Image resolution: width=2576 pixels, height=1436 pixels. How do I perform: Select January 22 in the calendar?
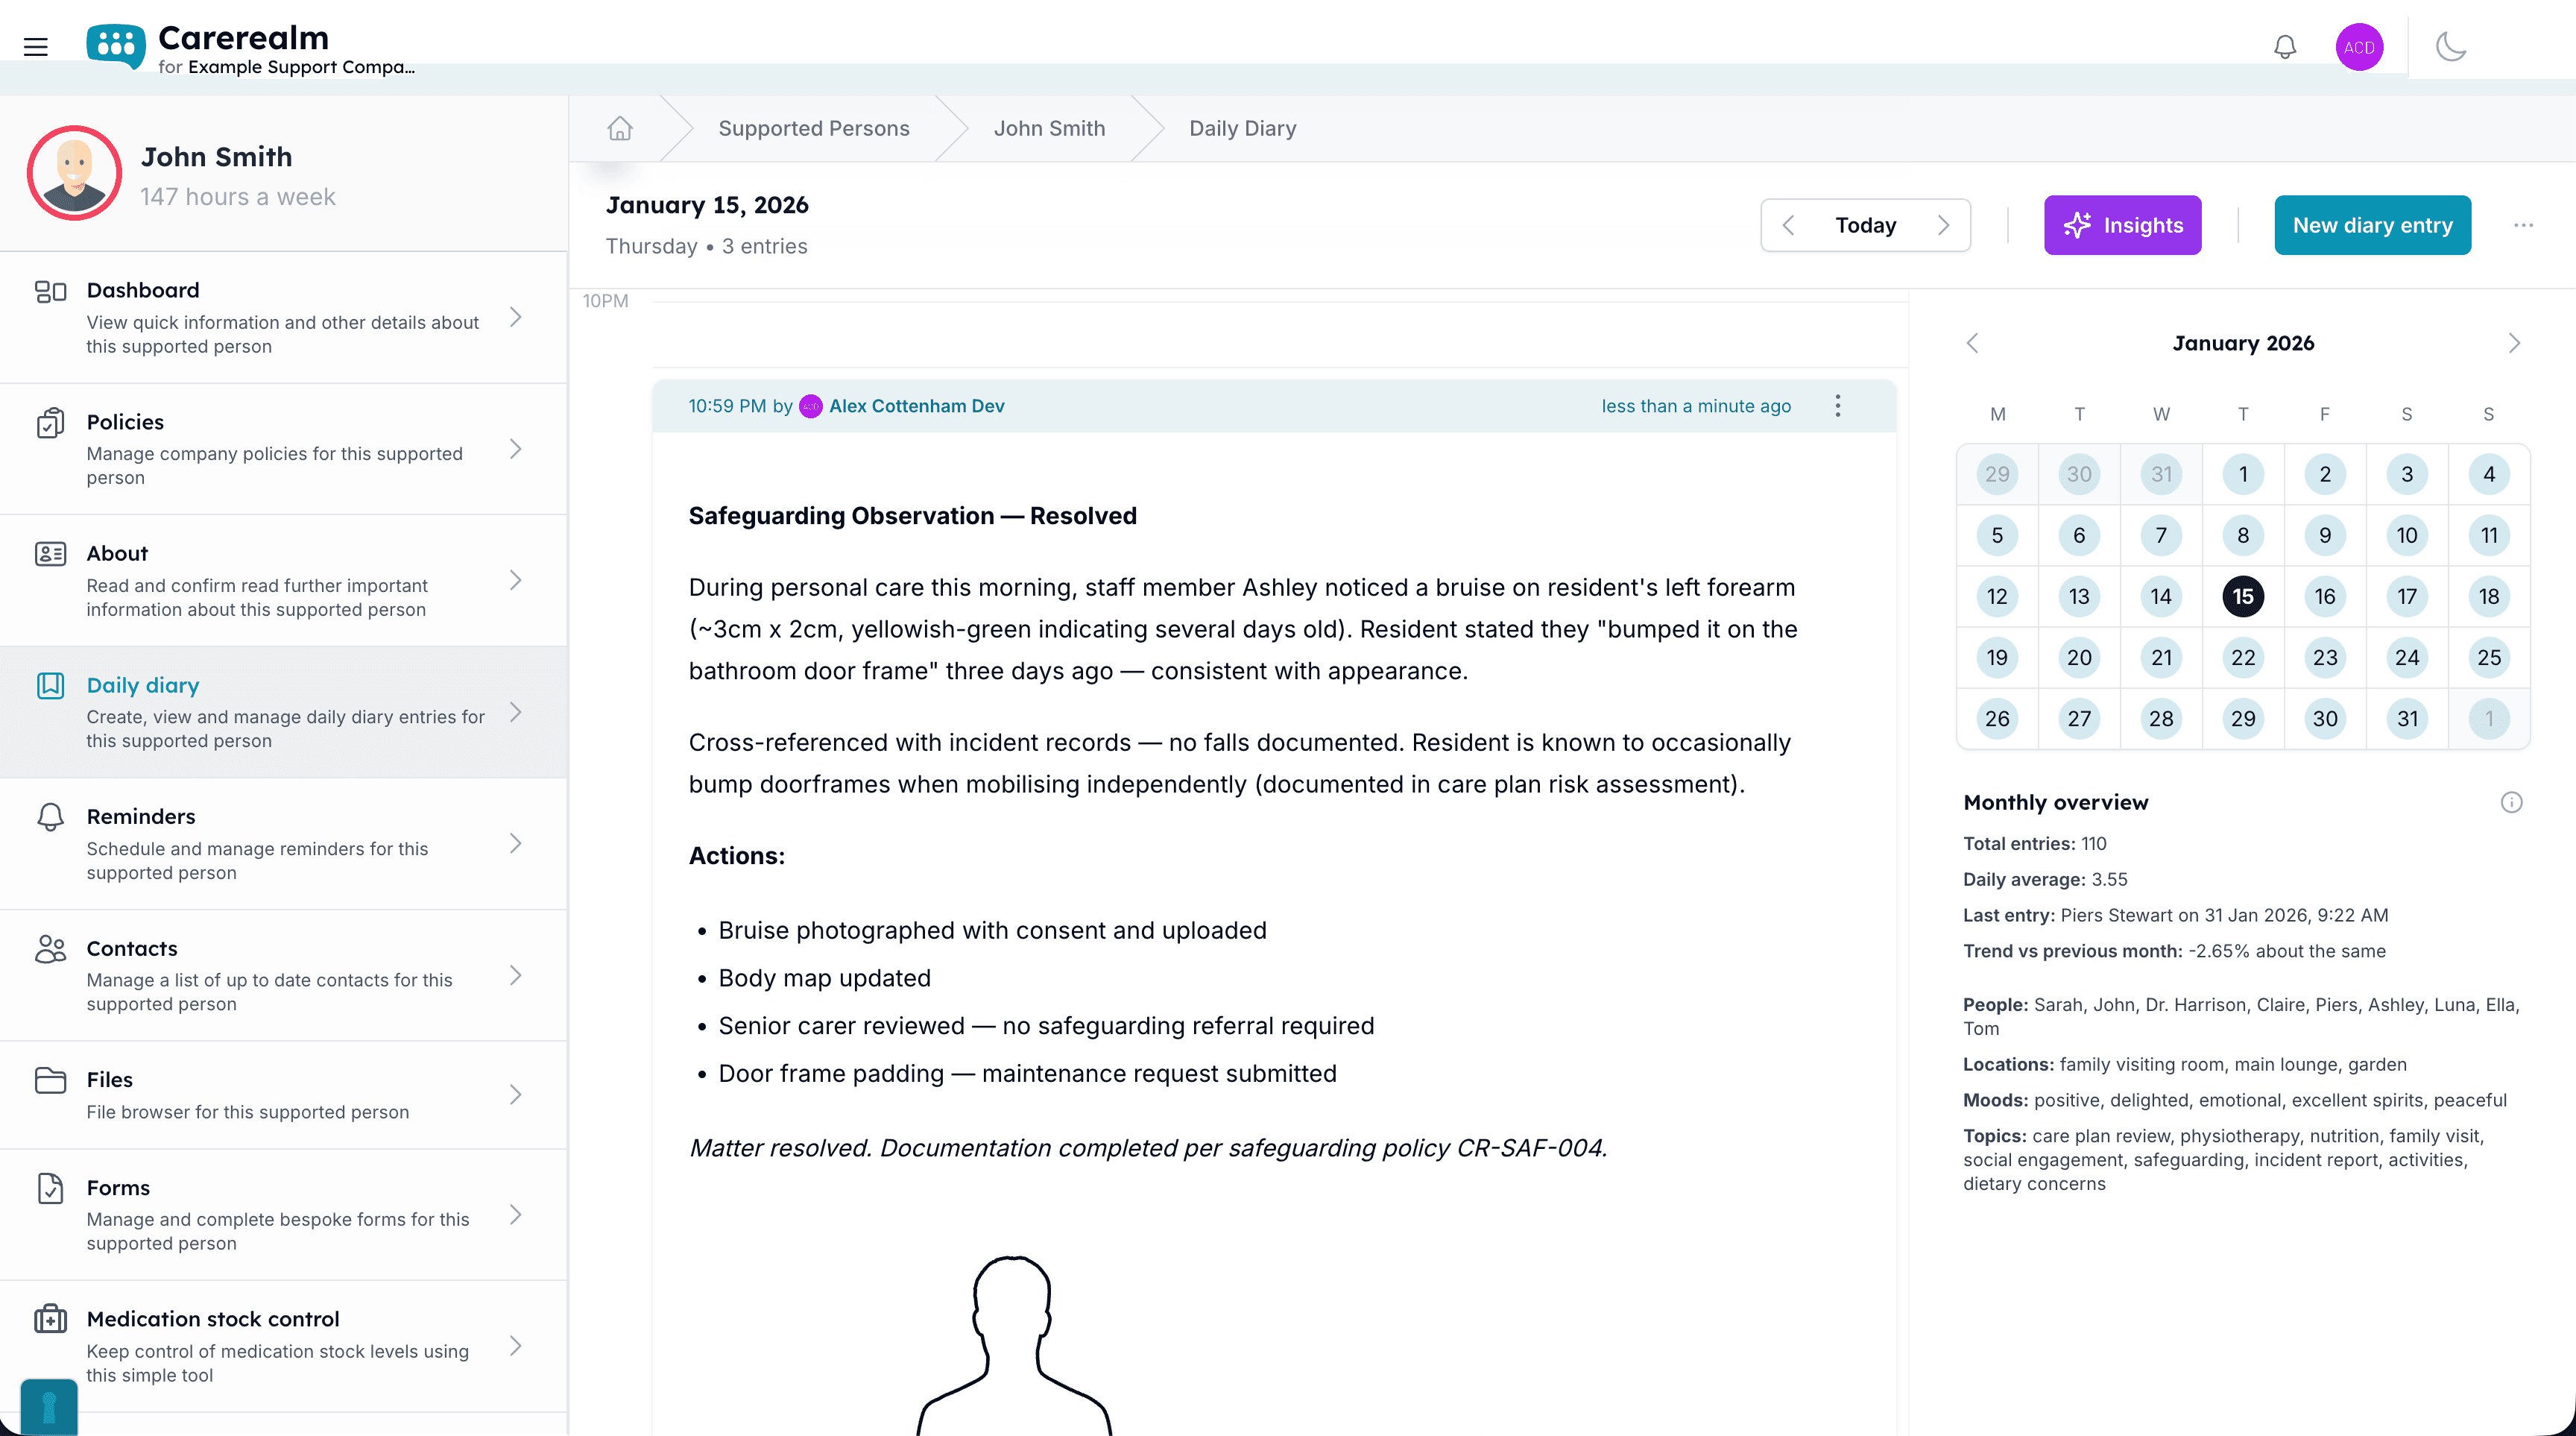tap(2243, 657)
